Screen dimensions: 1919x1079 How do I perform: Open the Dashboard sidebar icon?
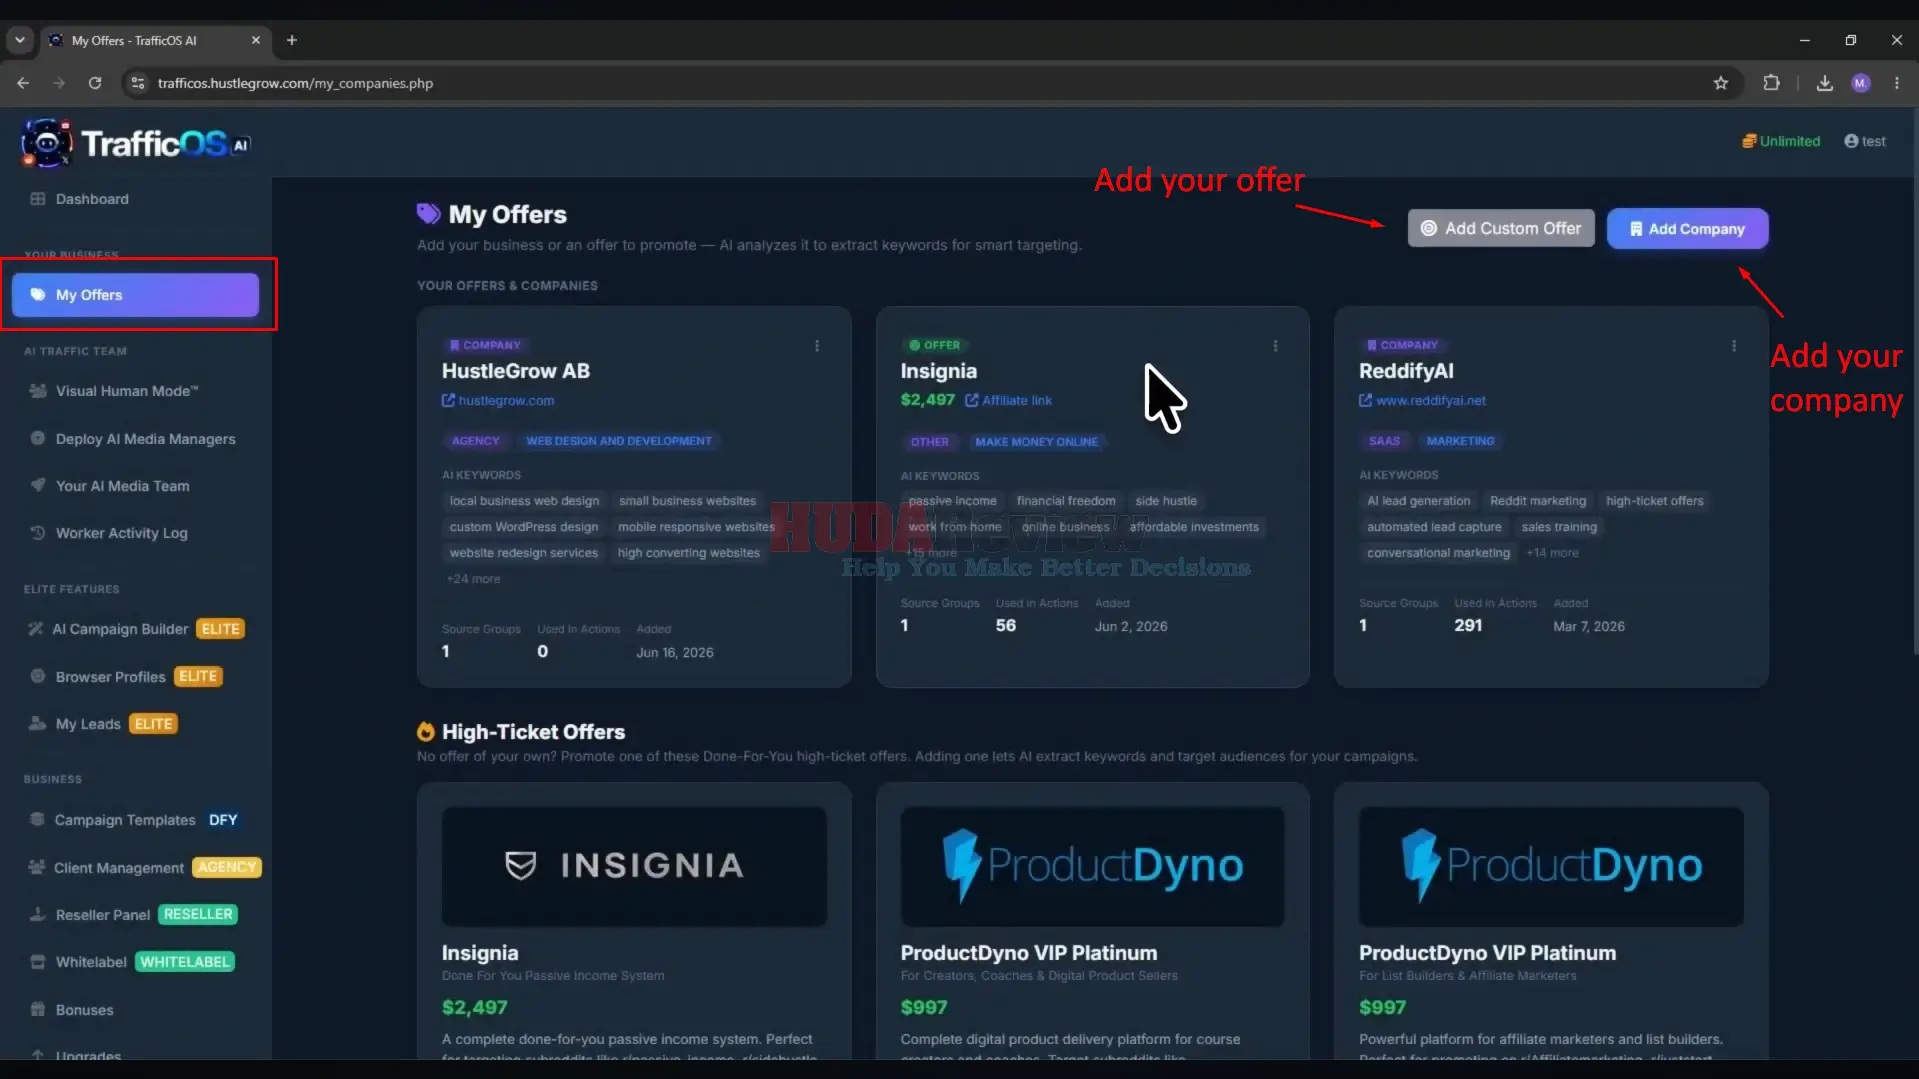[38, 199]
